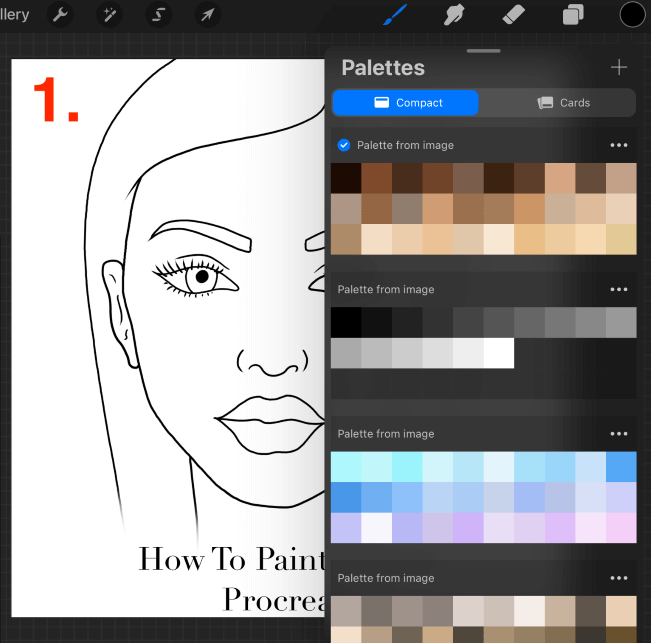Tap the drawn eye on the canvas
Viewport: 651px width, 643px height.
pyautogui.click(x=196, y=276)
